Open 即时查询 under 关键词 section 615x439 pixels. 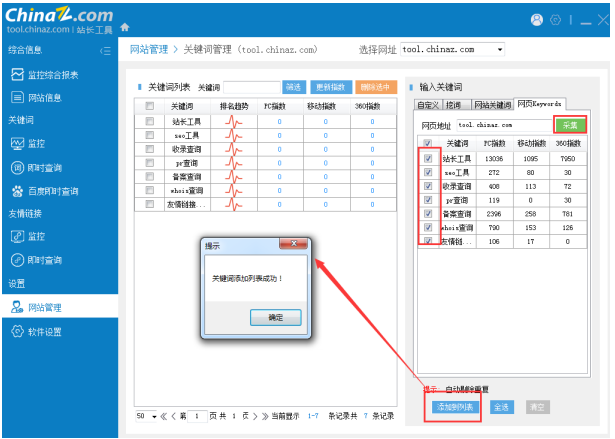point(36,168)
